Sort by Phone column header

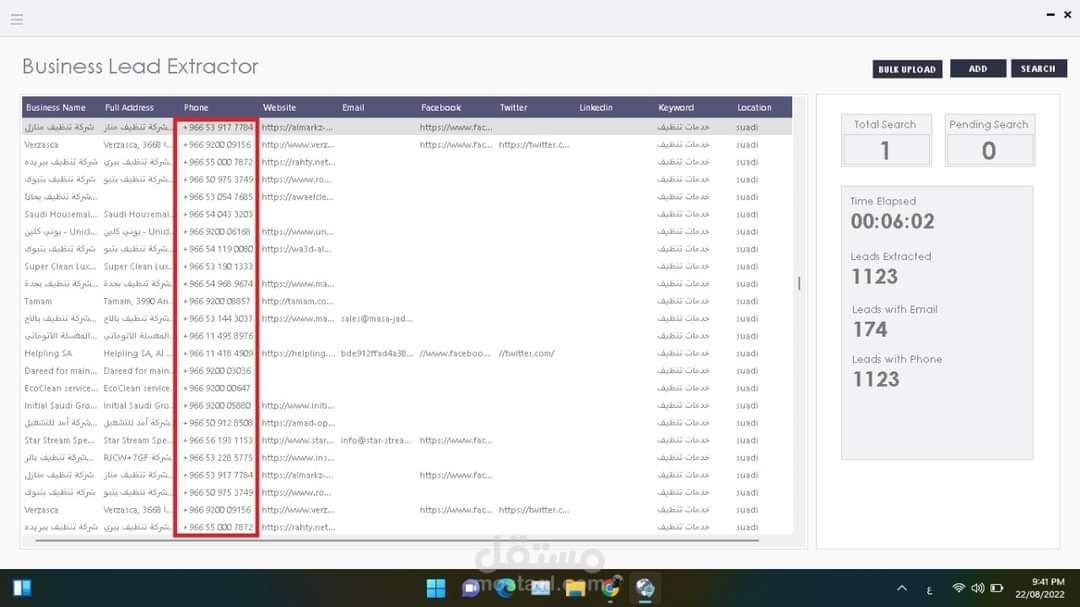(196, 107)
